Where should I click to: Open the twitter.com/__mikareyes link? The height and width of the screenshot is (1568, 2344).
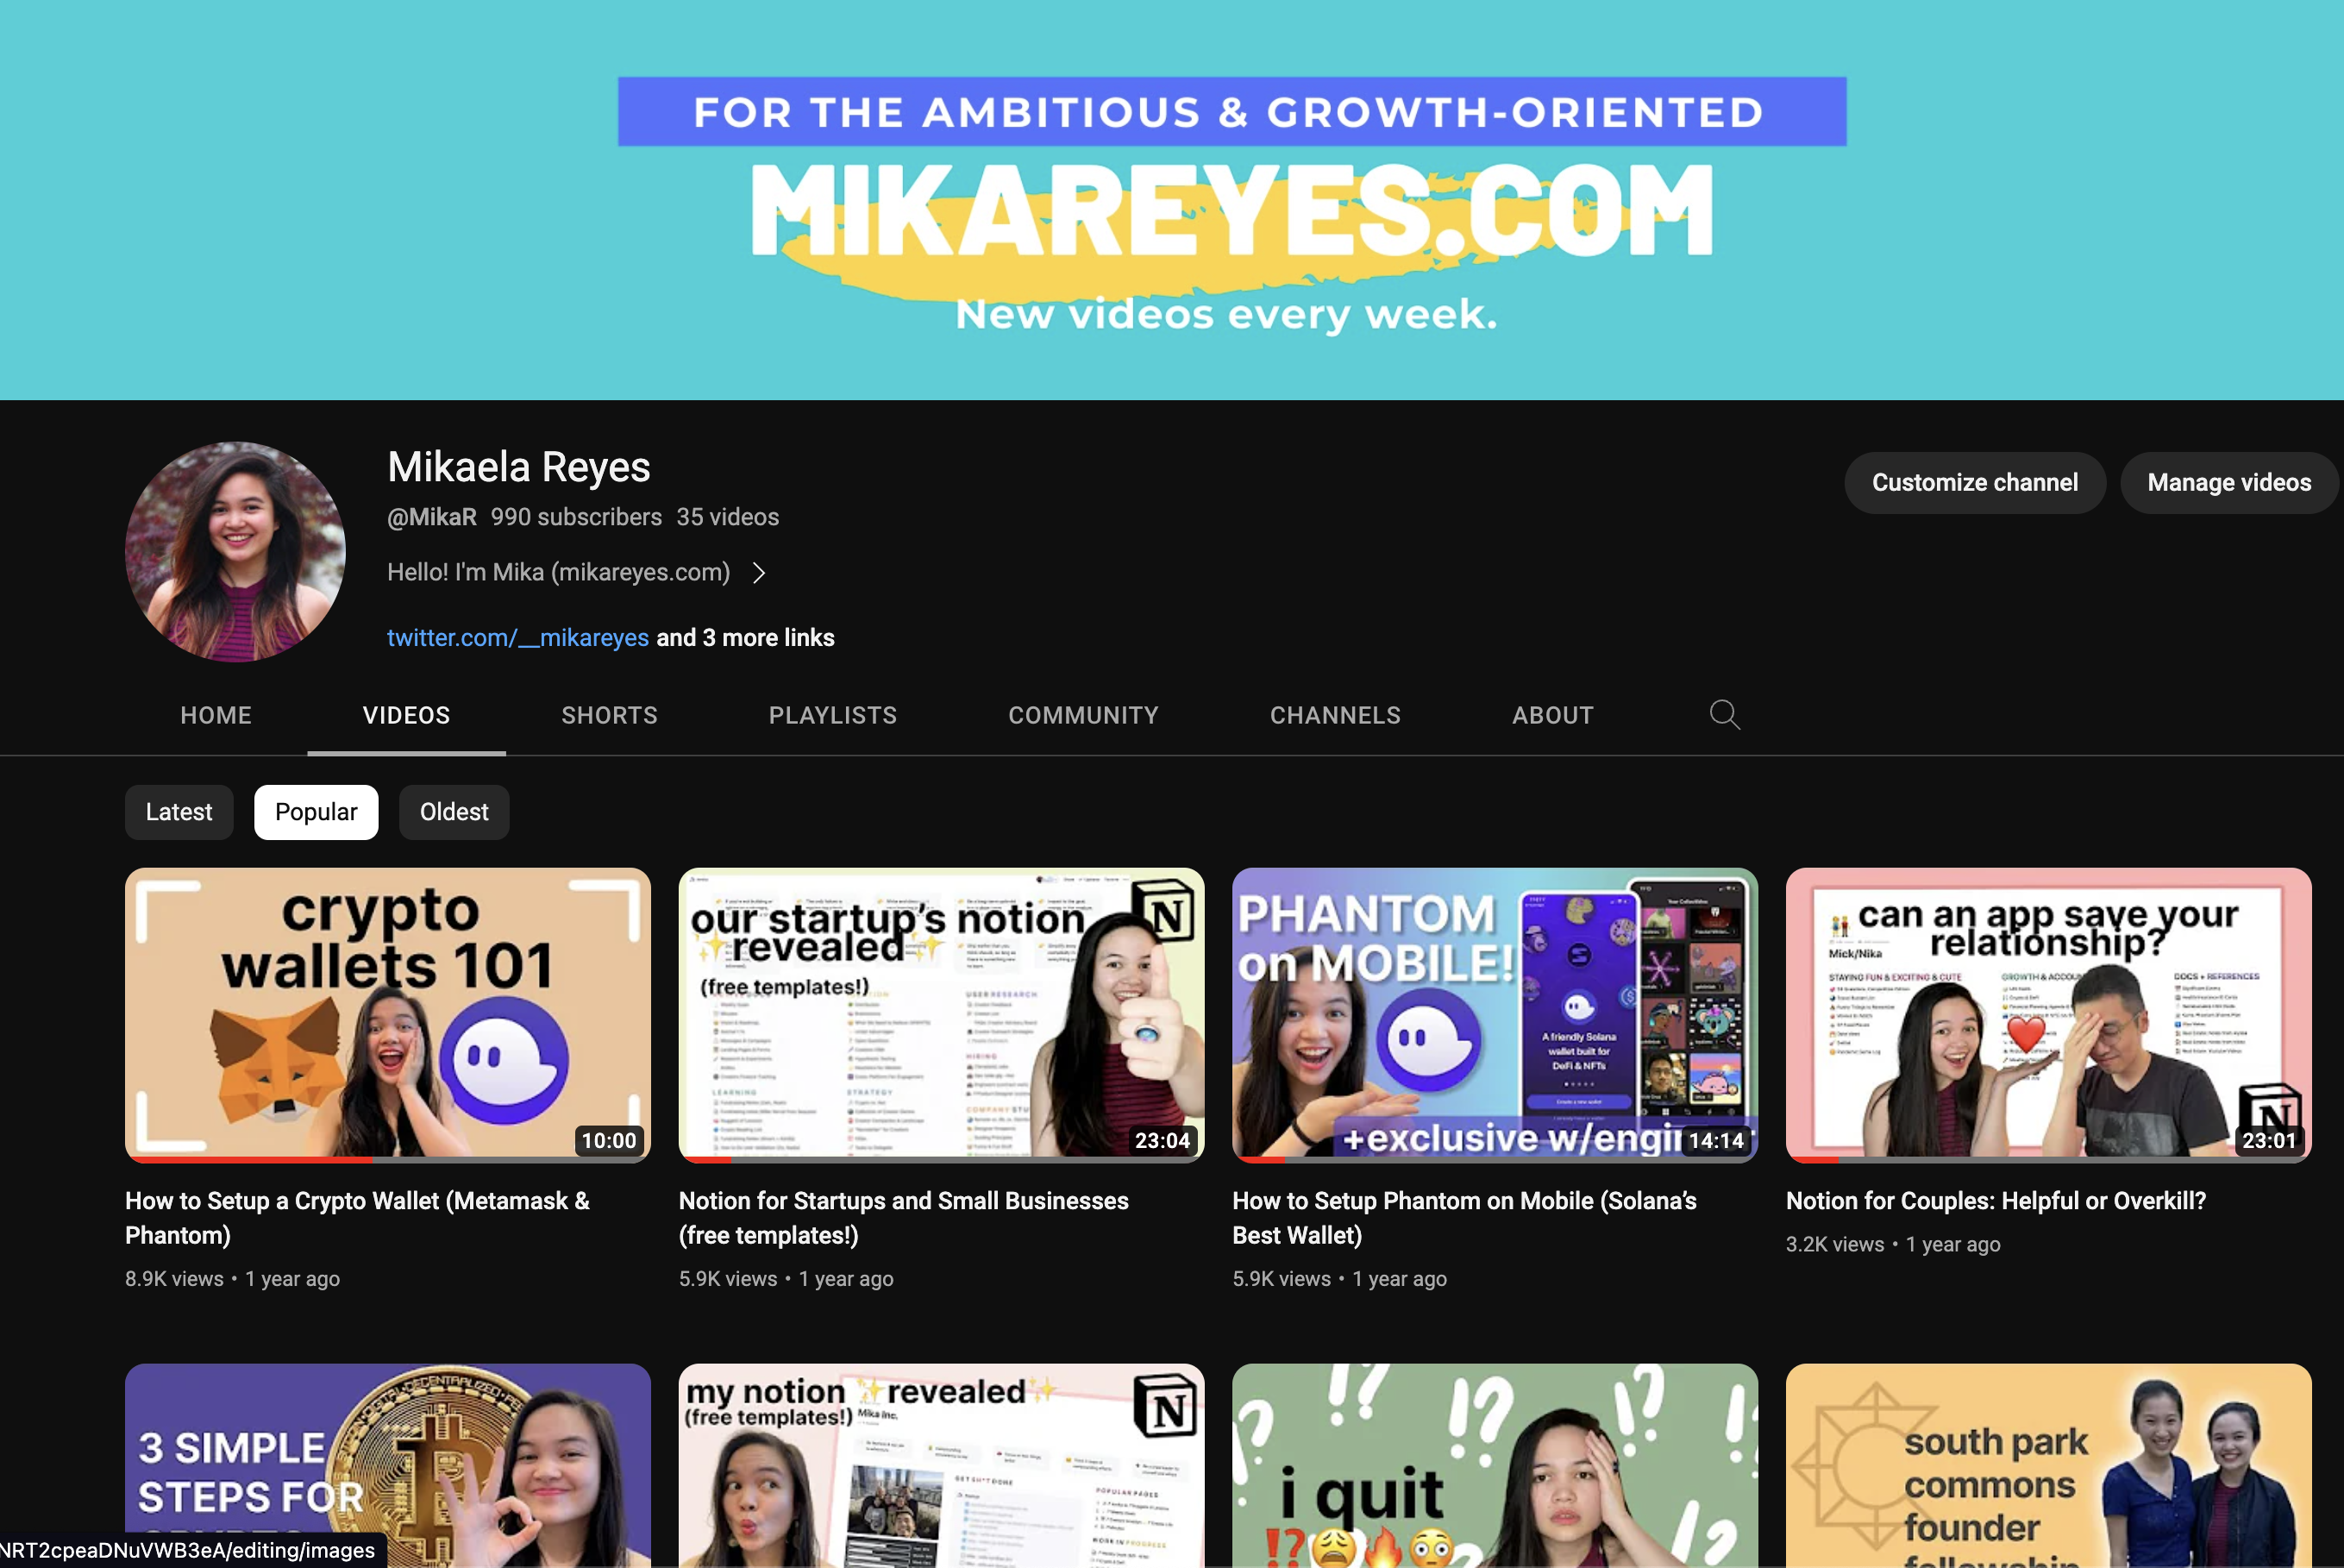click(518, 638)
